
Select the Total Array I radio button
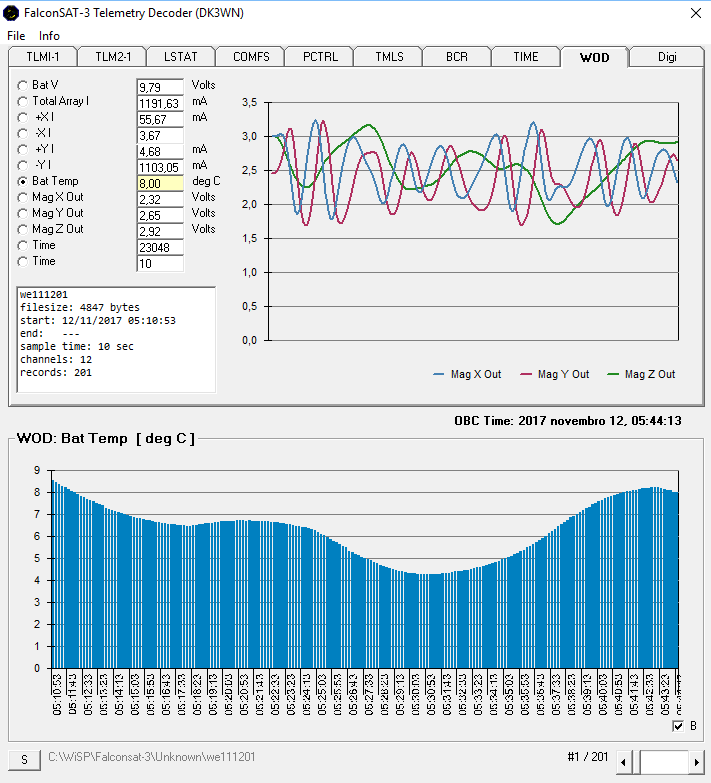pos(23,102)
